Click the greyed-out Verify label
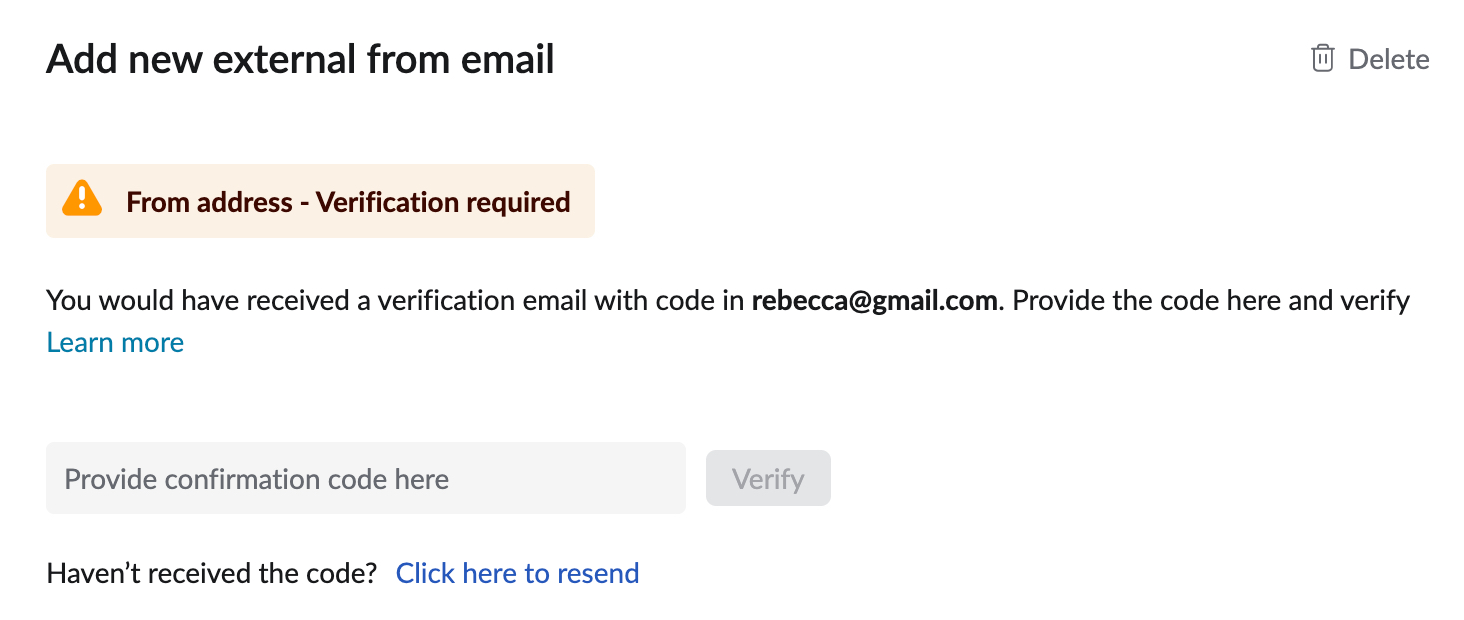The height and width of the screenshot is (620, 1464). (x=768, y=479)
